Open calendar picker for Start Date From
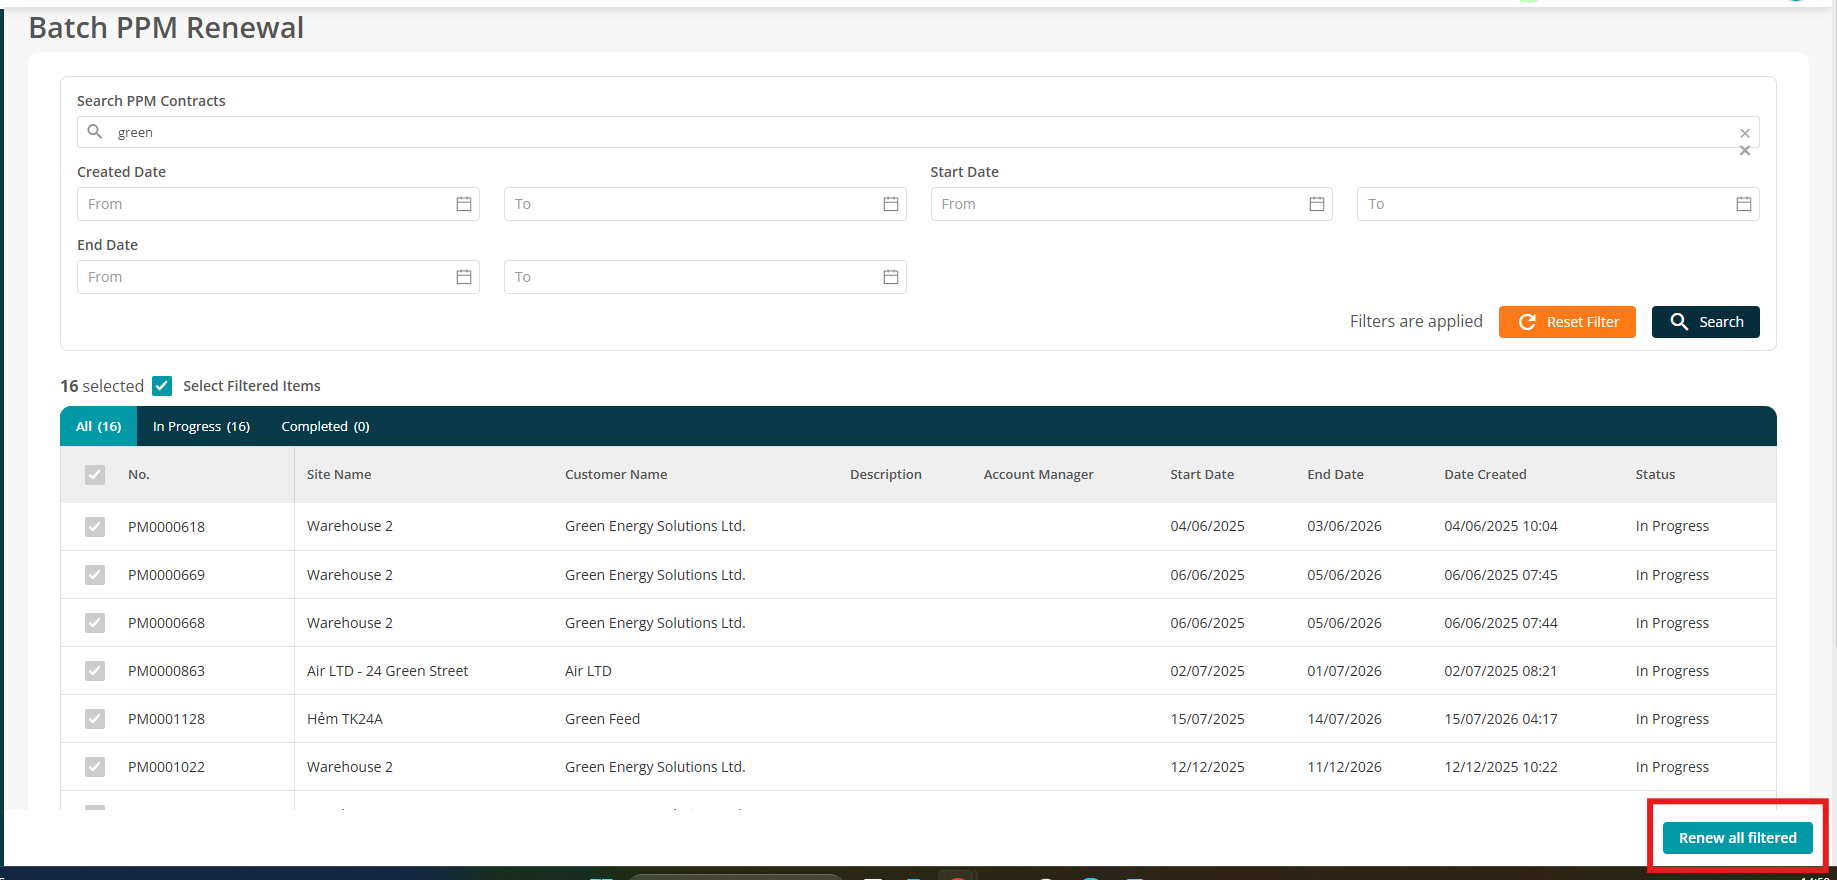The height and width of the screenshot is (880, 1837). [1317, 204]
